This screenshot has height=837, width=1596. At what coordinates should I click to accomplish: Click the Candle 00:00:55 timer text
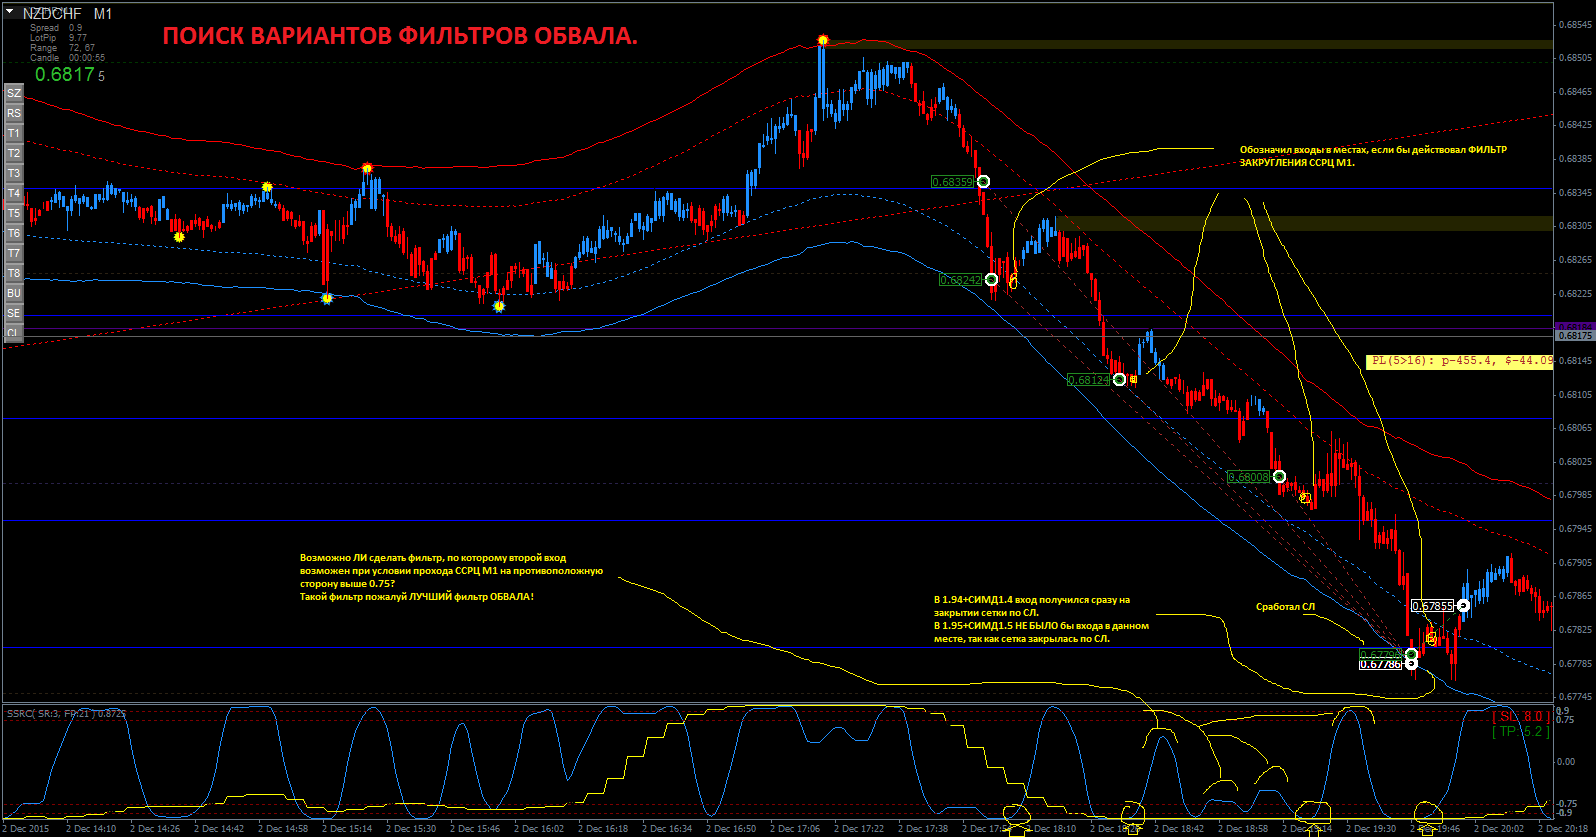point(67,58)
